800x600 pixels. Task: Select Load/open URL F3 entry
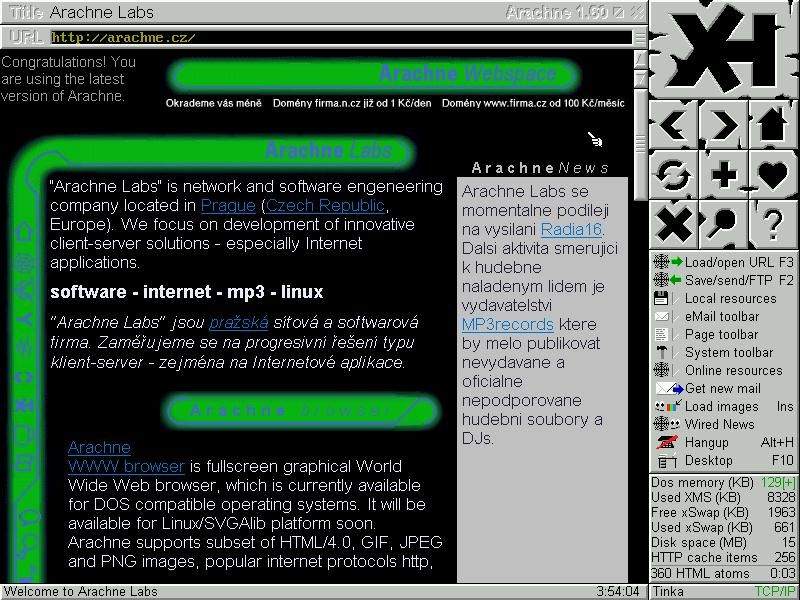click(723, 262)
